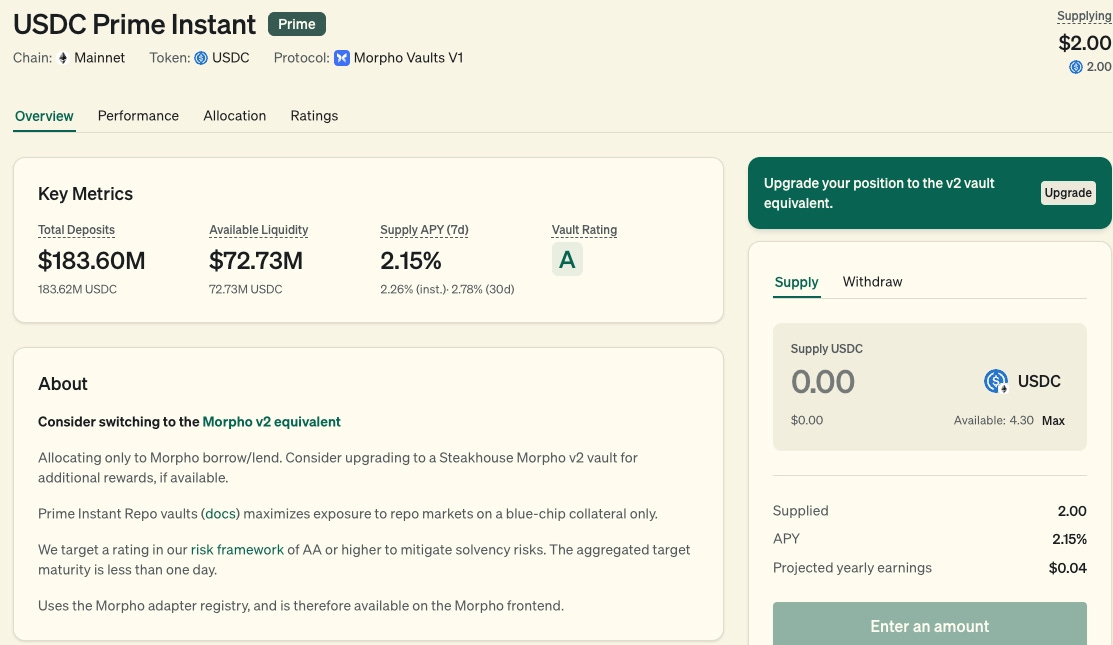Click the Supplying label at top right
This screenshot has width=1113, height=645.
coord(1084,16)
